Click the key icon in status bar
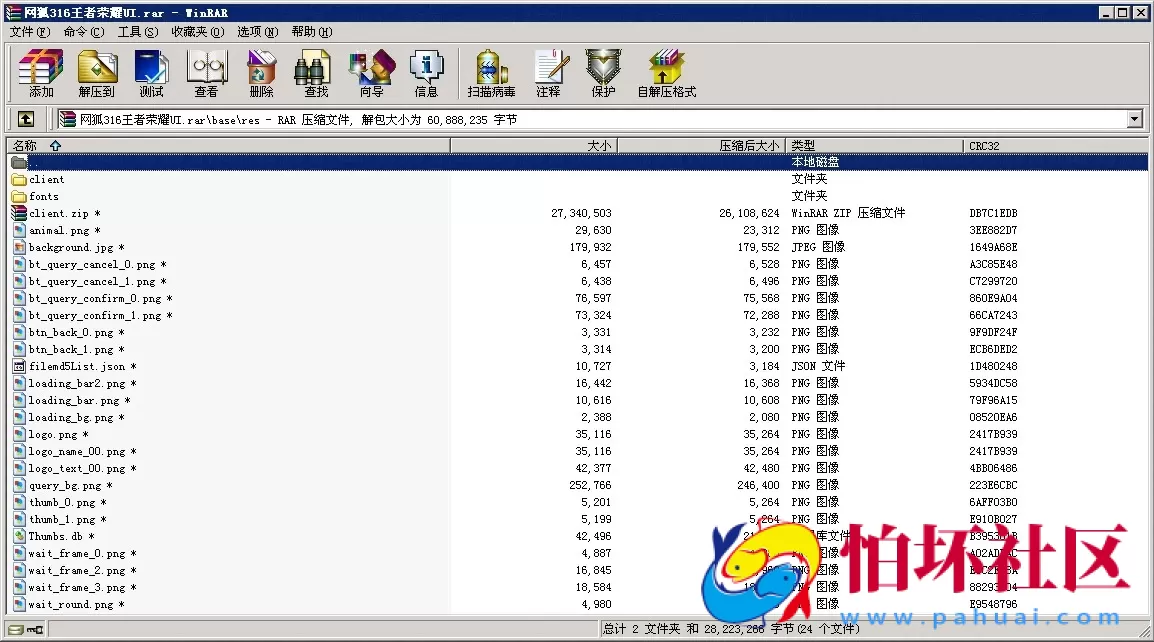The image size is (1154, 642). click(35, 628)
